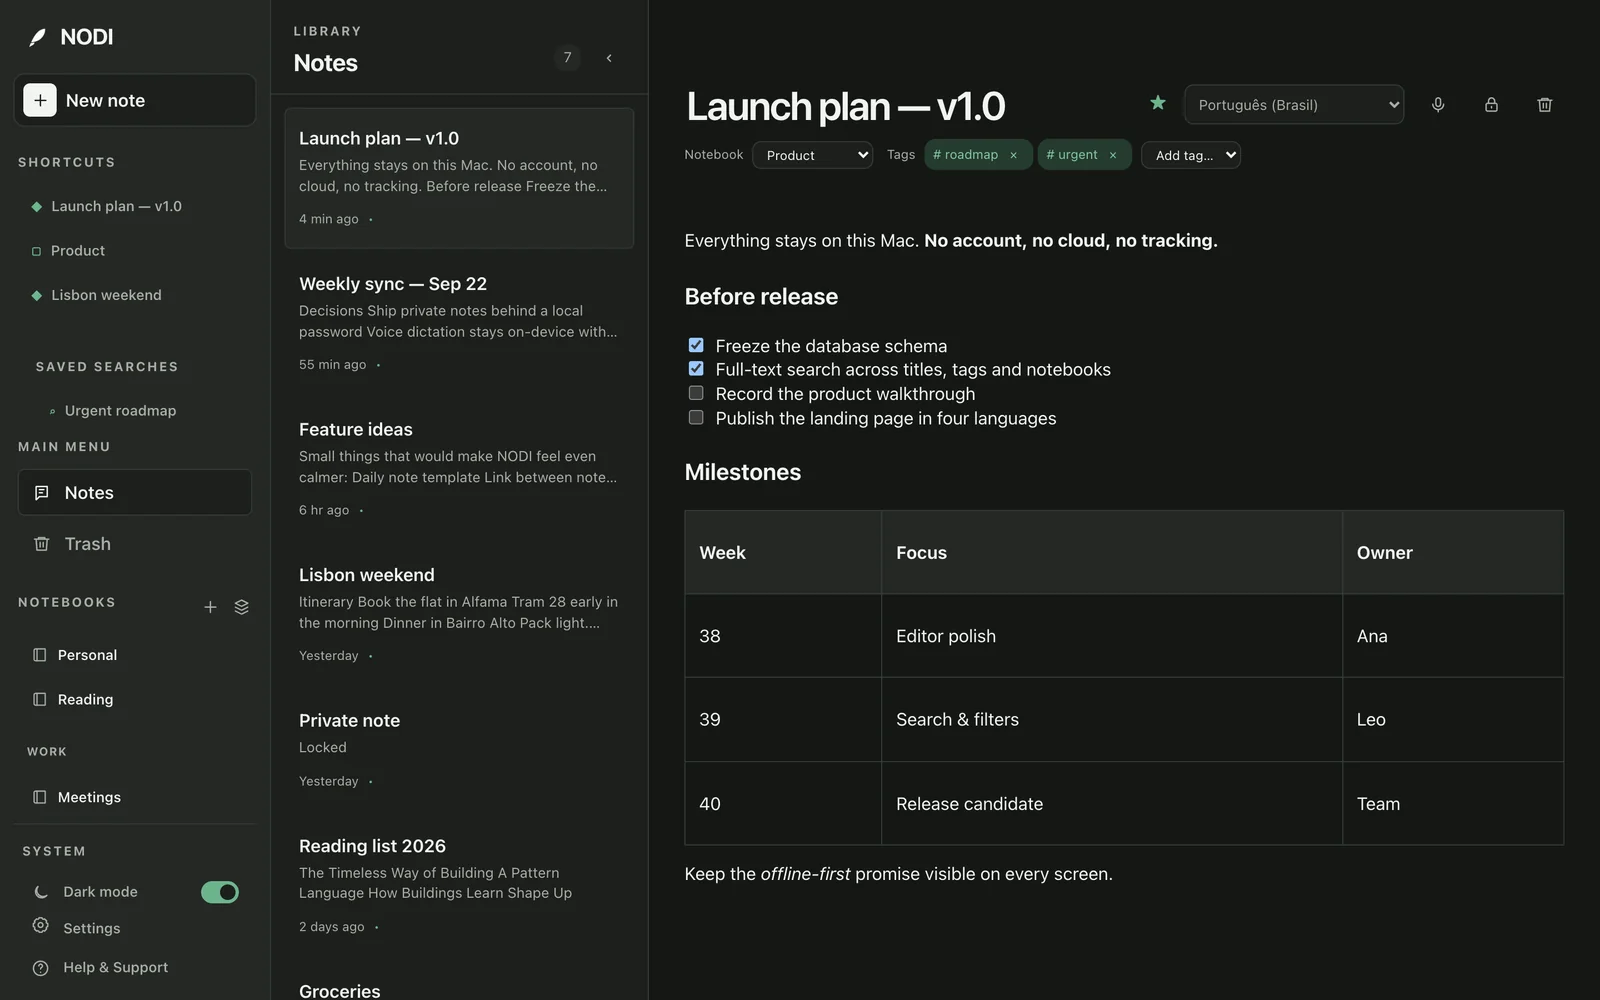This screenshot has width=1600, height=1000.
Task: Lock this note with padlock icon
Action: [x=1491, y=105]
